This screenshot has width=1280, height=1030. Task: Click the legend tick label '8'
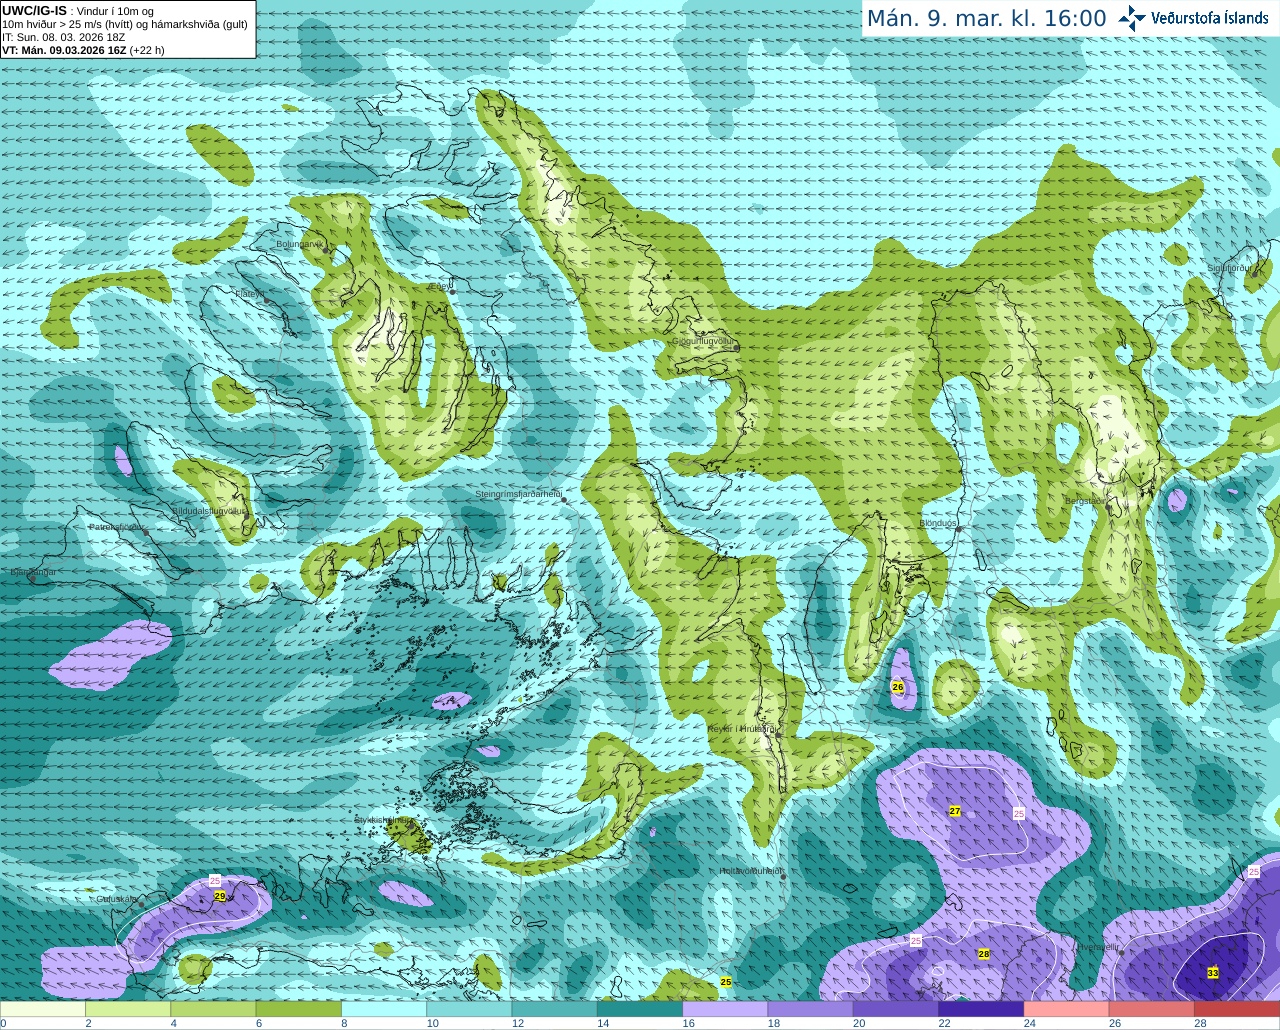click(x=345, y=1023)
